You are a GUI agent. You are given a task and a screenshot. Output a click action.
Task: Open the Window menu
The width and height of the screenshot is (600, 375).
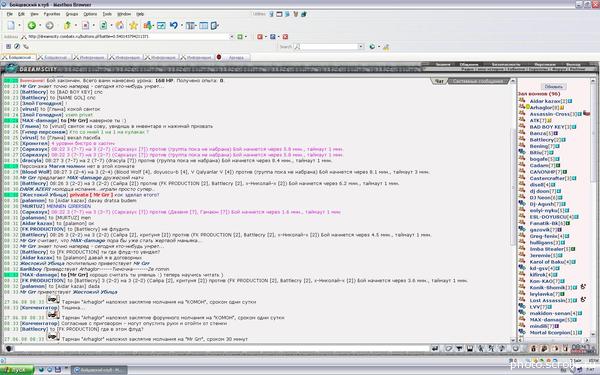coord(124,14)
